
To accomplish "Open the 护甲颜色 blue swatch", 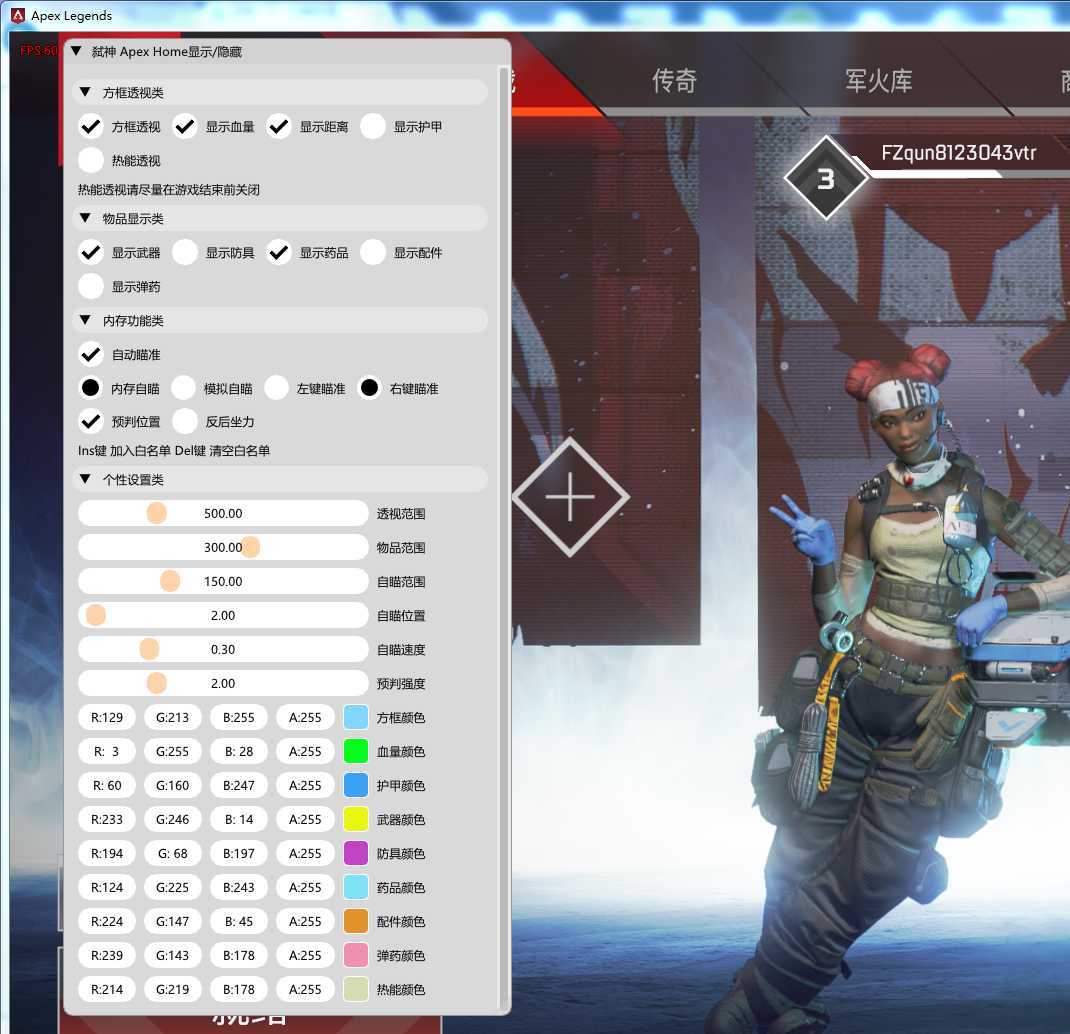I will click(x=356, y=785).
